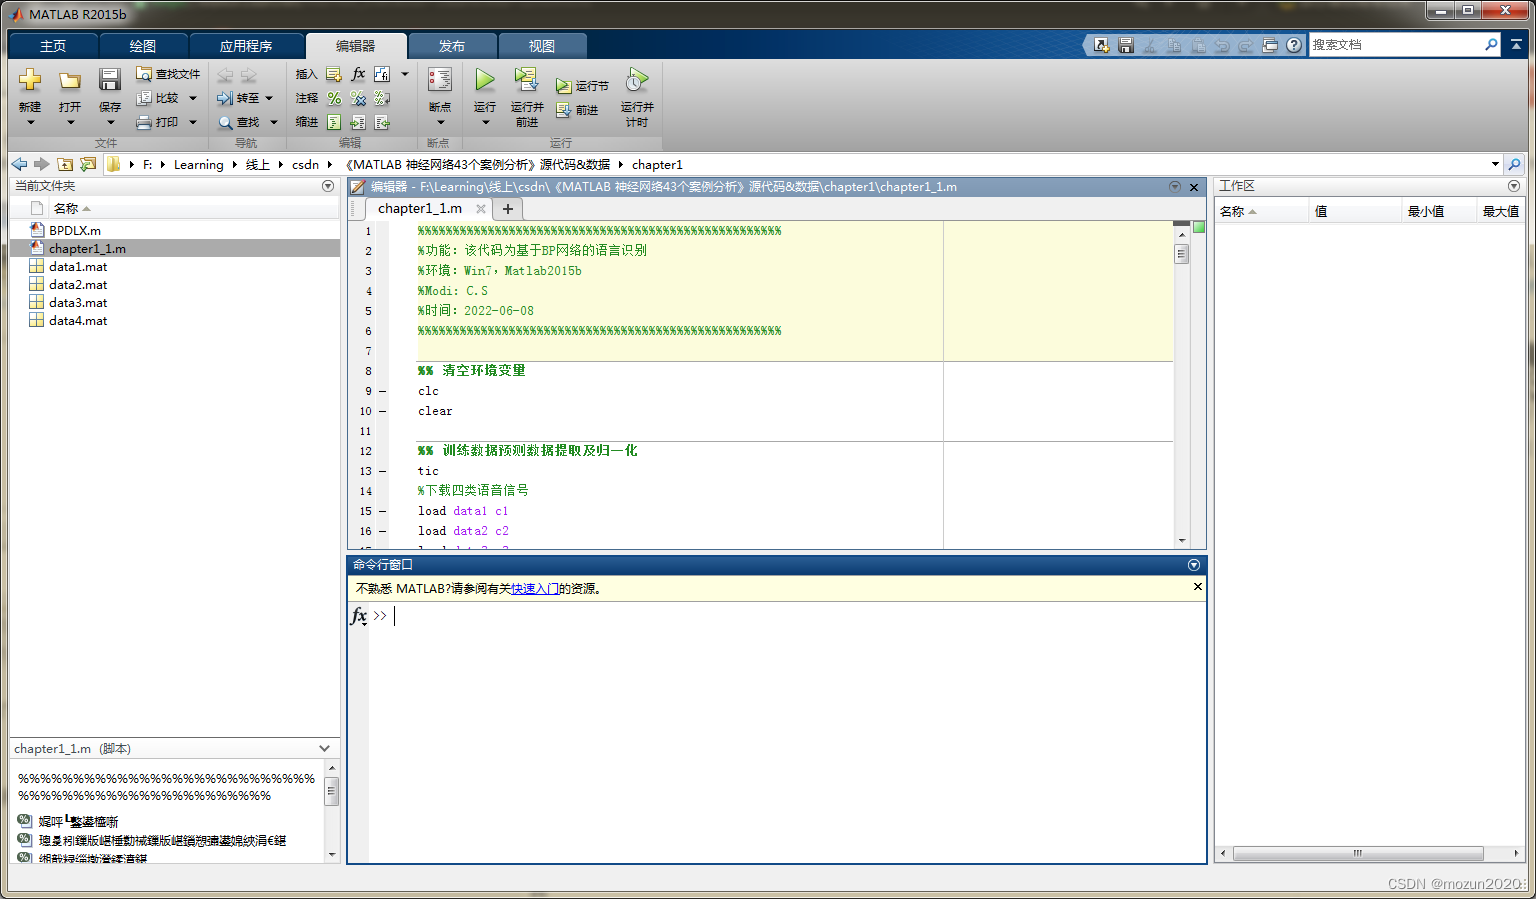This screenshot has width=1536, height=899.
Task: Click the browse for folder icon
Action: coord(88,164)
